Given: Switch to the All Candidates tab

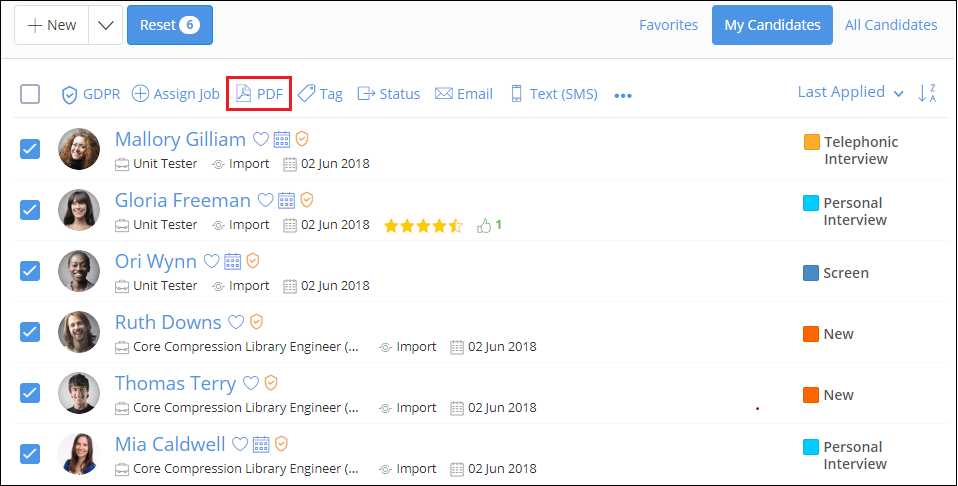Looking at the screenshot, I should [x=891, y=25].
